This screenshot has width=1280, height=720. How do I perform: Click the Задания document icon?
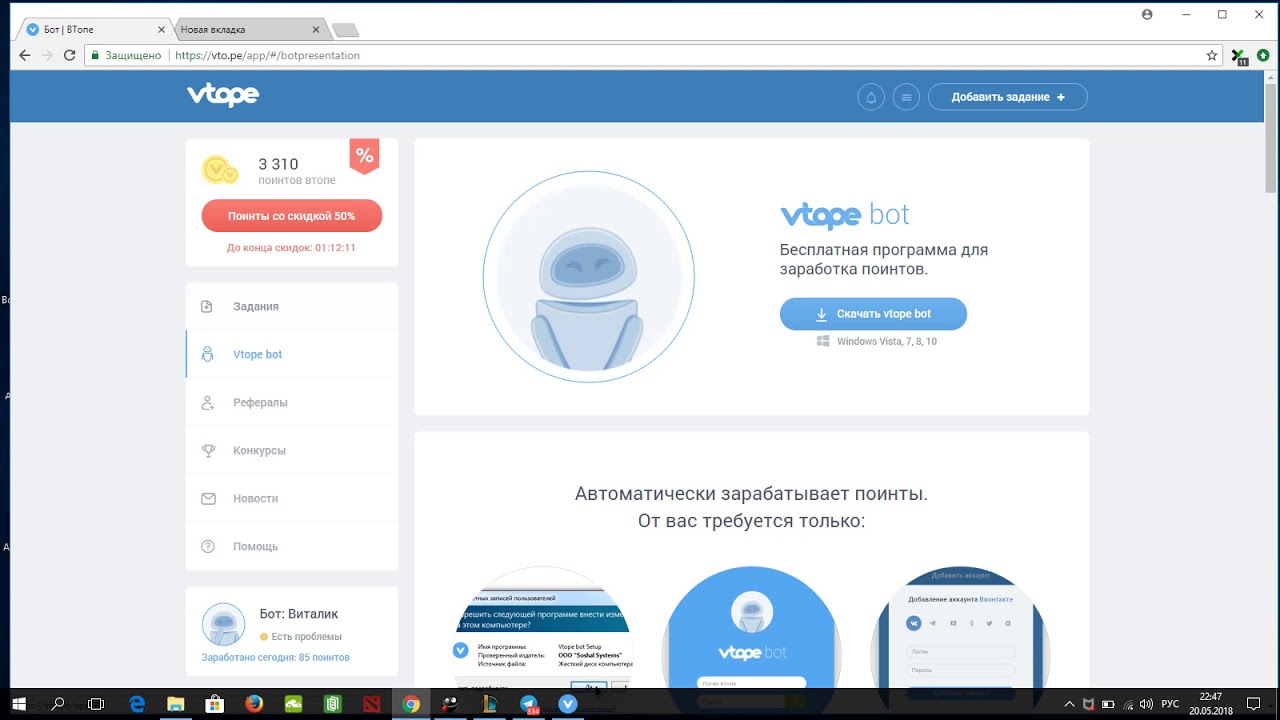207,306
